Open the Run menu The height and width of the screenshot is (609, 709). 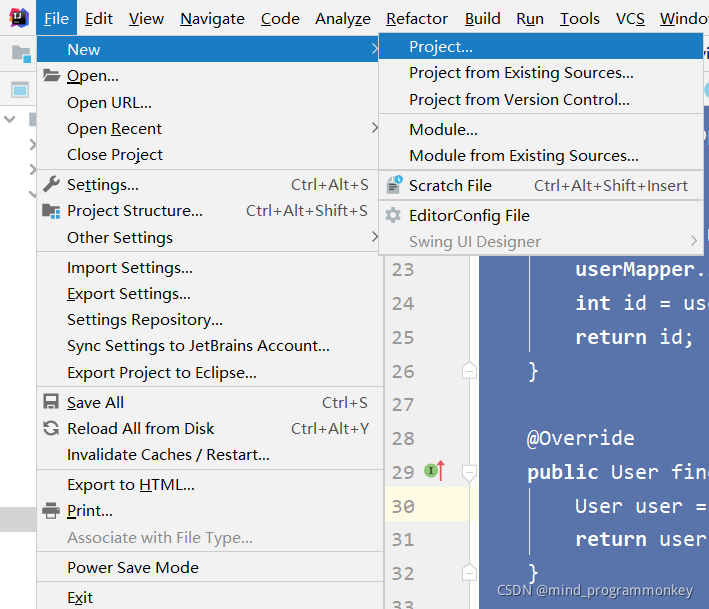[x=530, y=19]
